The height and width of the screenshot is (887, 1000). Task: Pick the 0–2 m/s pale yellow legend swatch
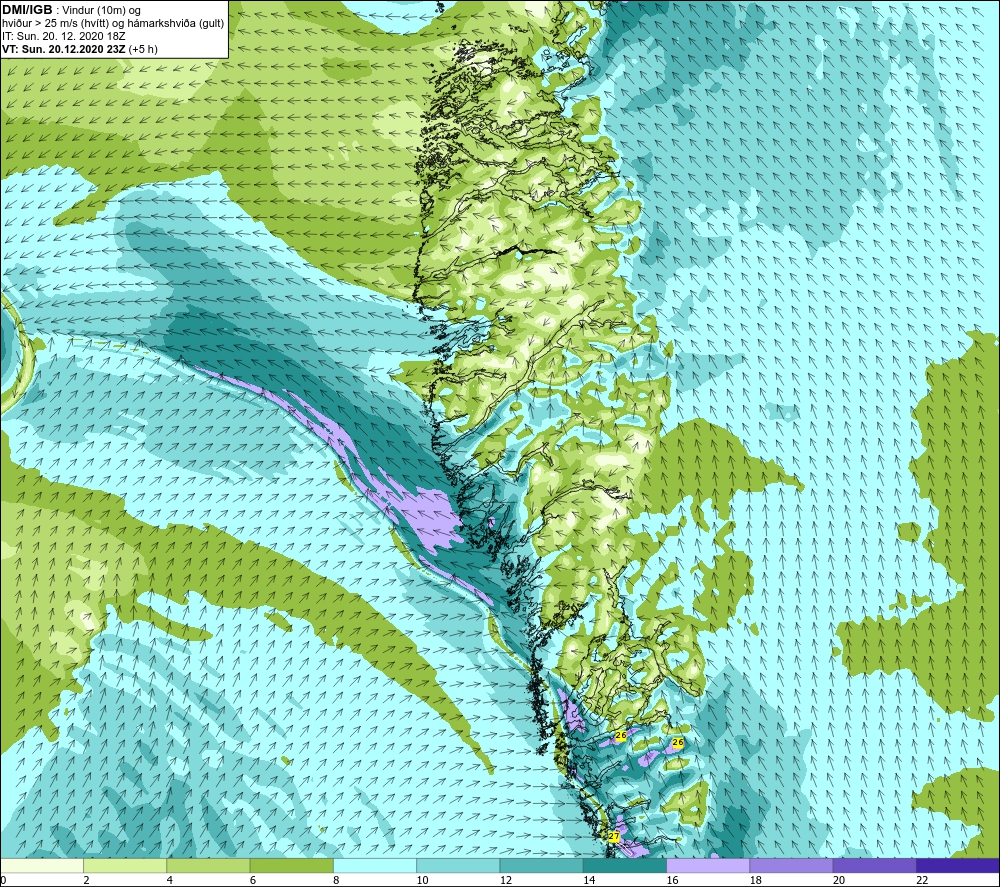(x=41, y=865)
